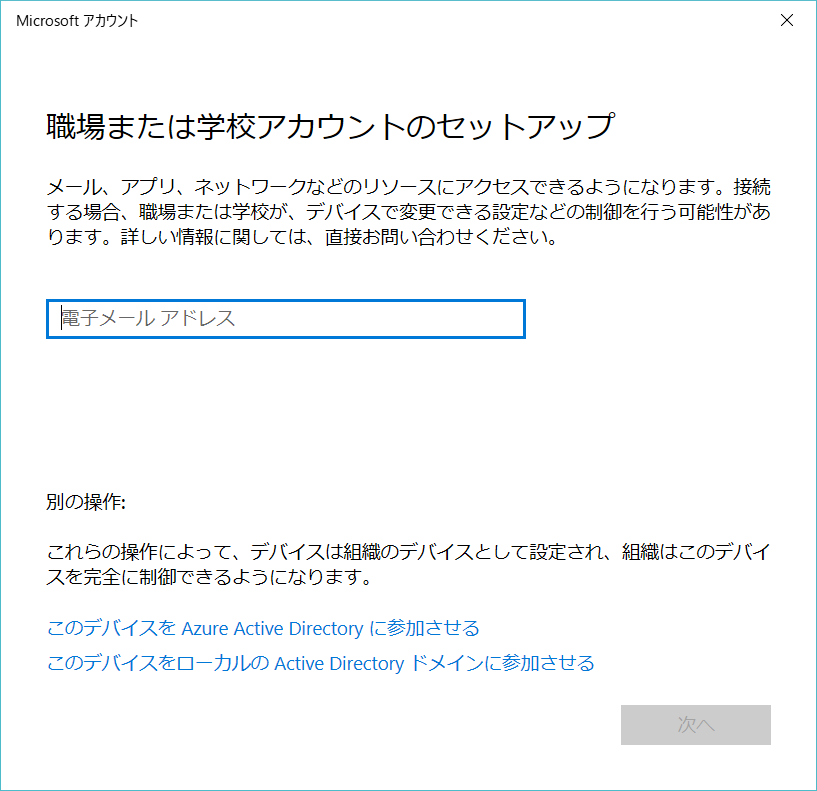
Task: Click paragraph starting これらの操作によって
Action: coord(408,564)
